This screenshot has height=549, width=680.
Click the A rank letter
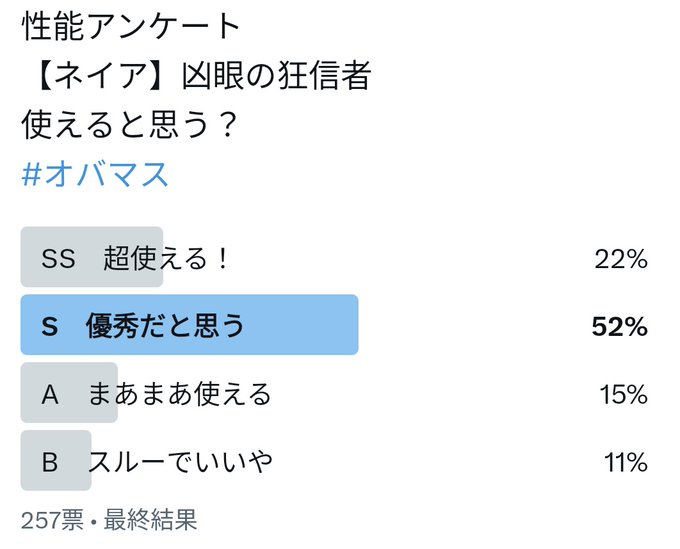(x=50, y=395)
